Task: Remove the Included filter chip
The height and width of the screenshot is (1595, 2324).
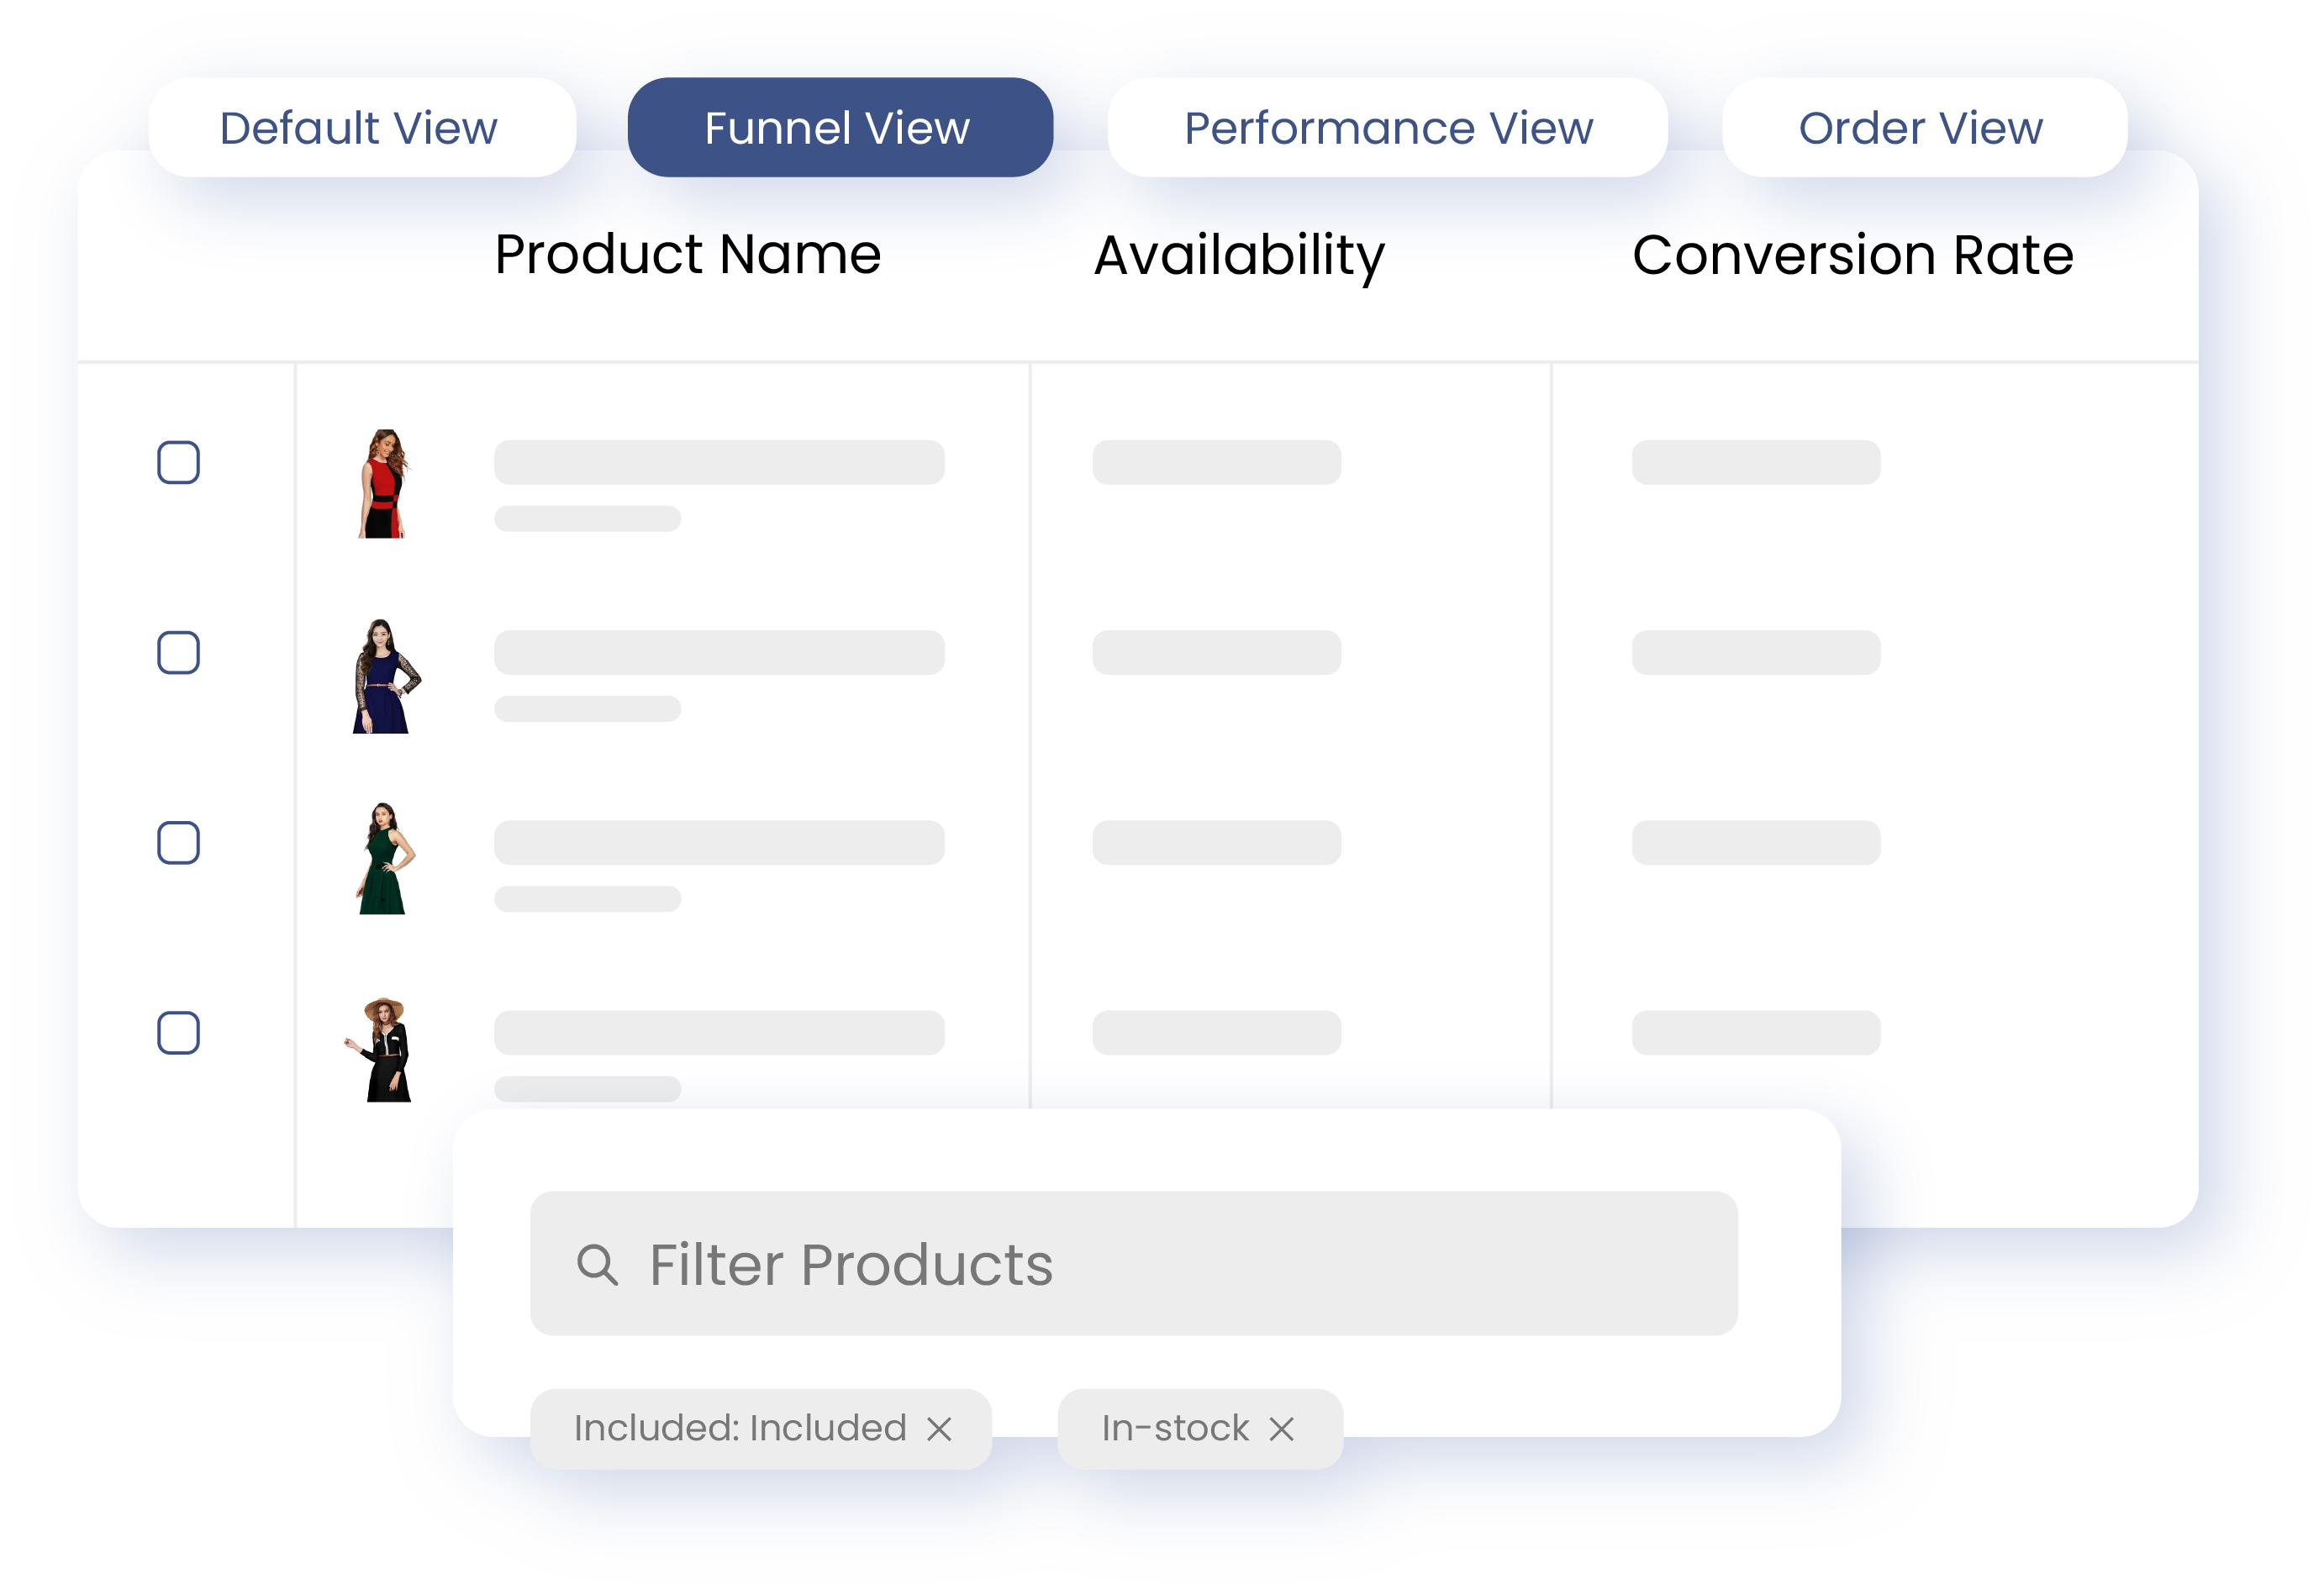Action: click(938, 1429)
